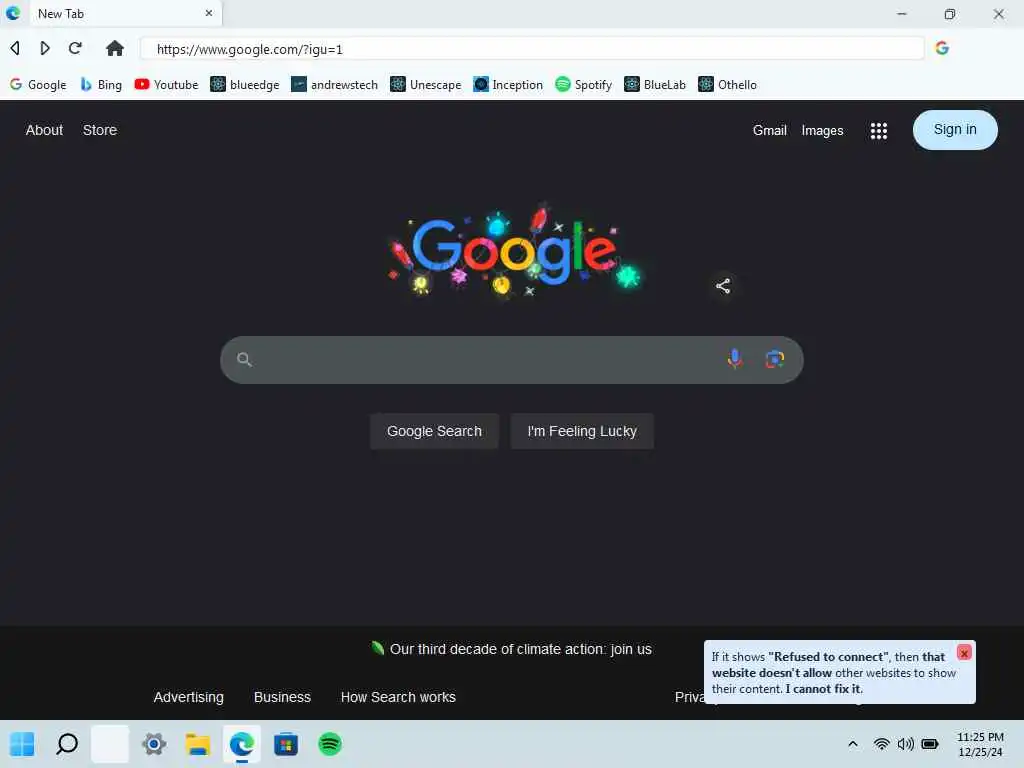Open the Google bookmark
The image size is (1024, 768).
pyautogui.click(x=38, y=84)
